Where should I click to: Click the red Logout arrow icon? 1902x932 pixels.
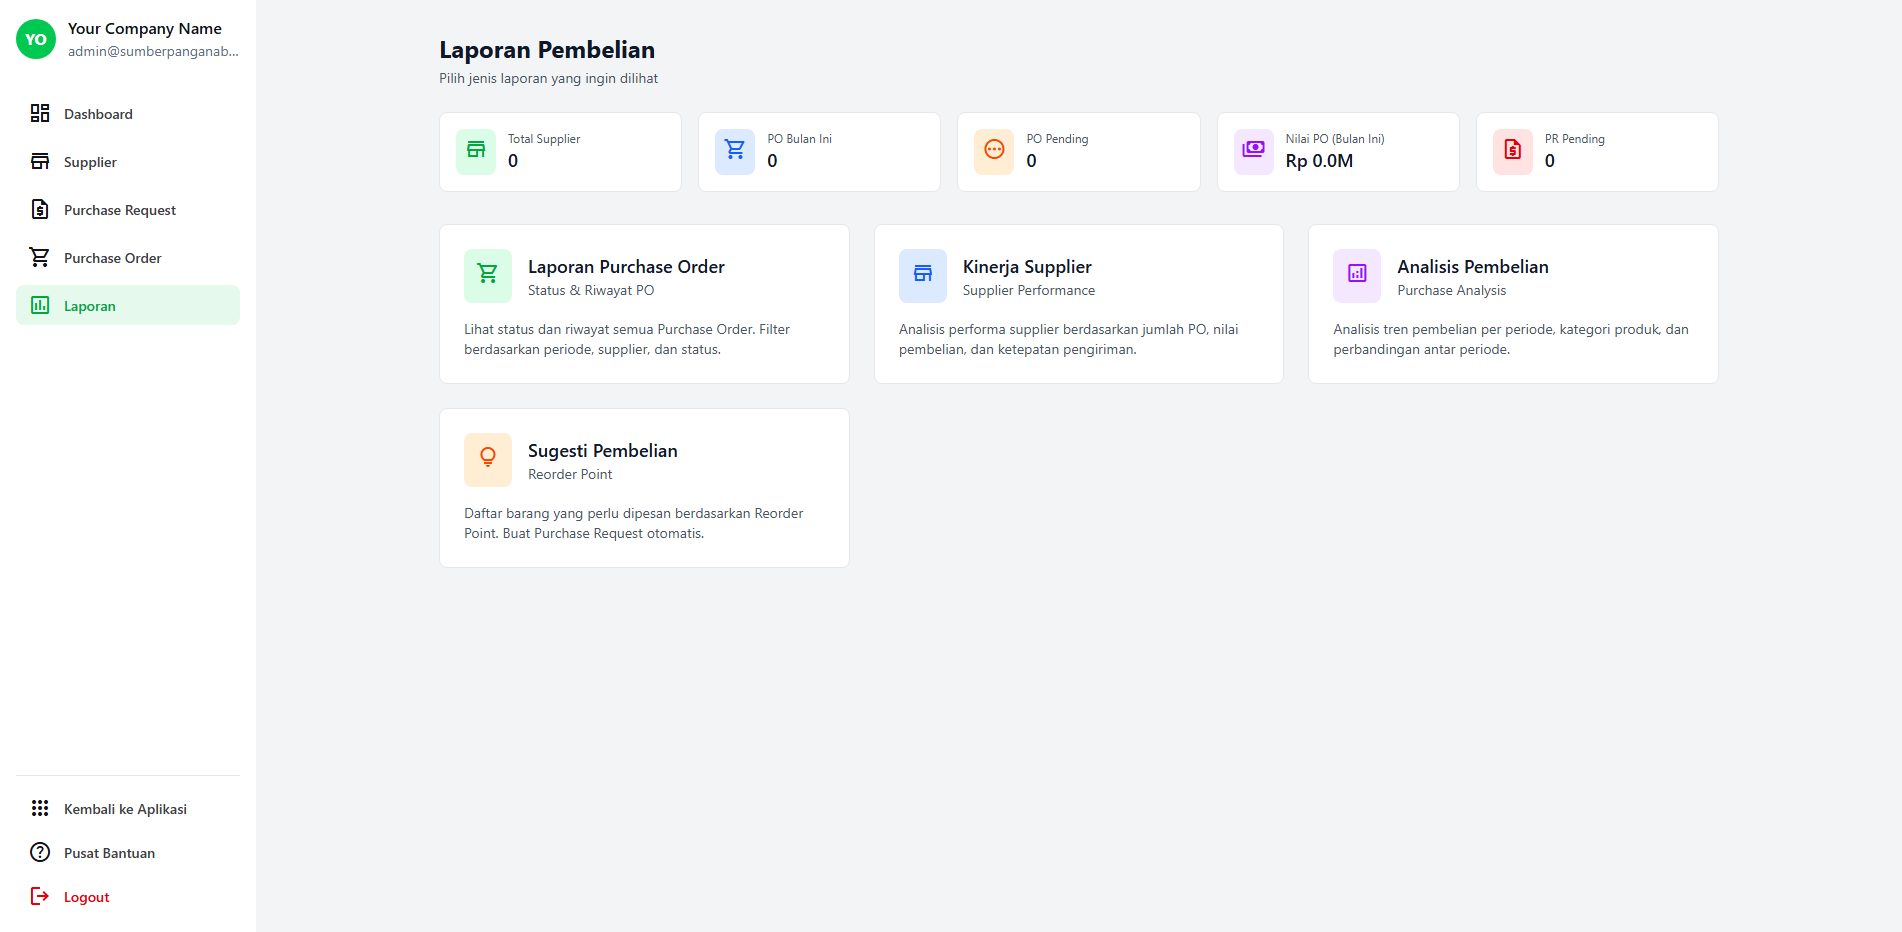40,897
